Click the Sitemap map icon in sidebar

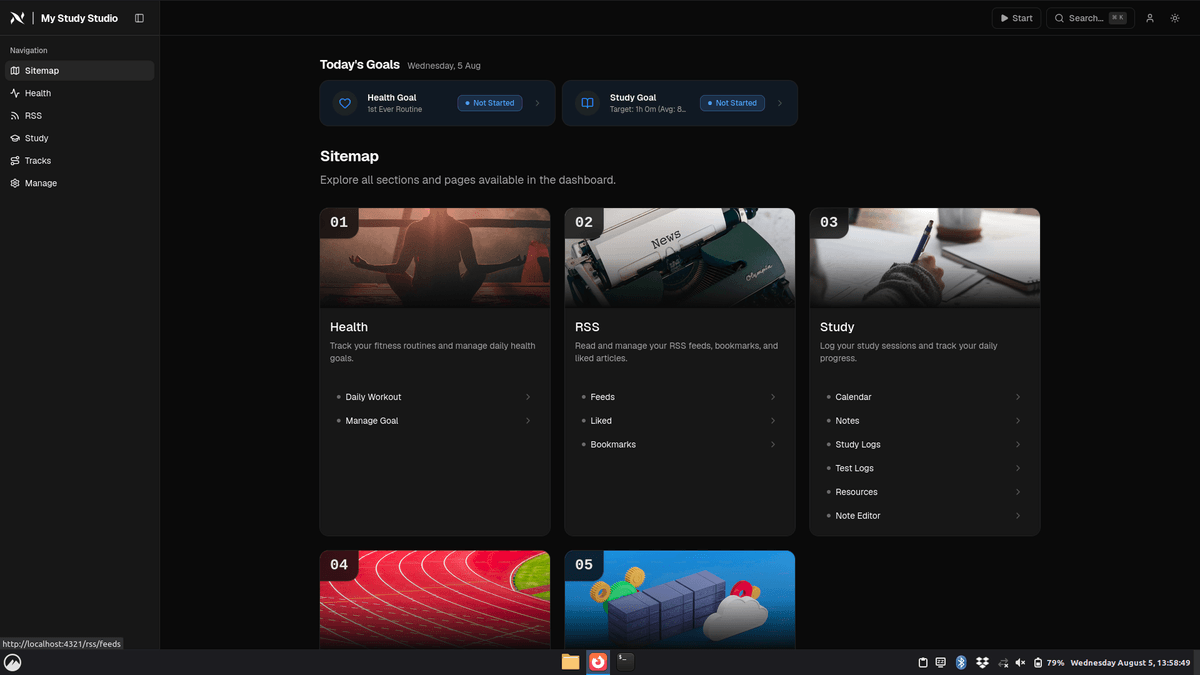tap(15, 71)
